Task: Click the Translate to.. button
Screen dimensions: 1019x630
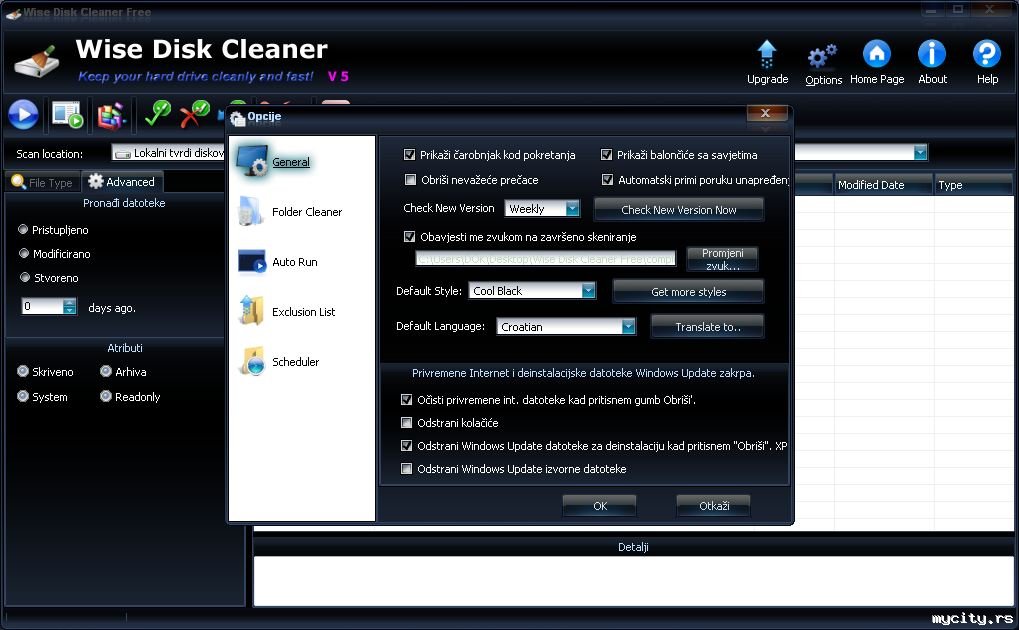Action: pyautogui.click(x=708, y=327)
